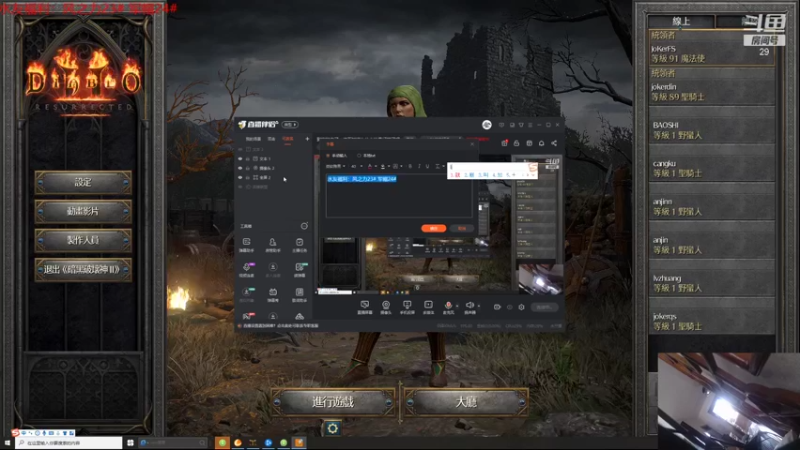The width and height of the screenshot is (800, 450).
Task: Select the local txt radio option
Action: (x=366, y=155)
